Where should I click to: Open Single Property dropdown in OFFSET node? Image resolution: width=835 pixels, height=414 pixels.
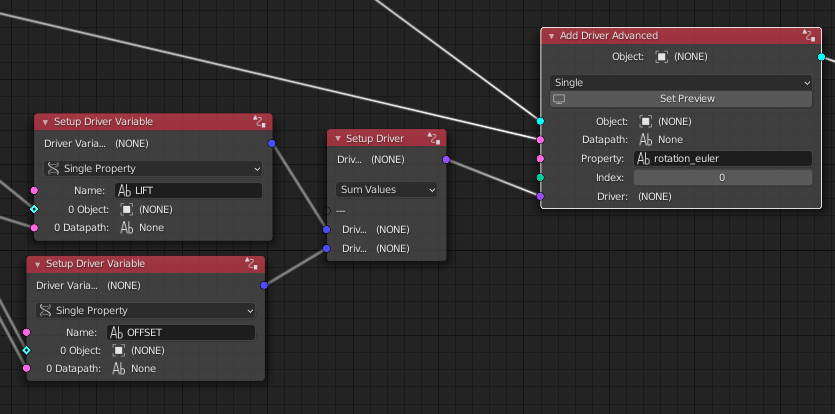[x=145, y=311]
